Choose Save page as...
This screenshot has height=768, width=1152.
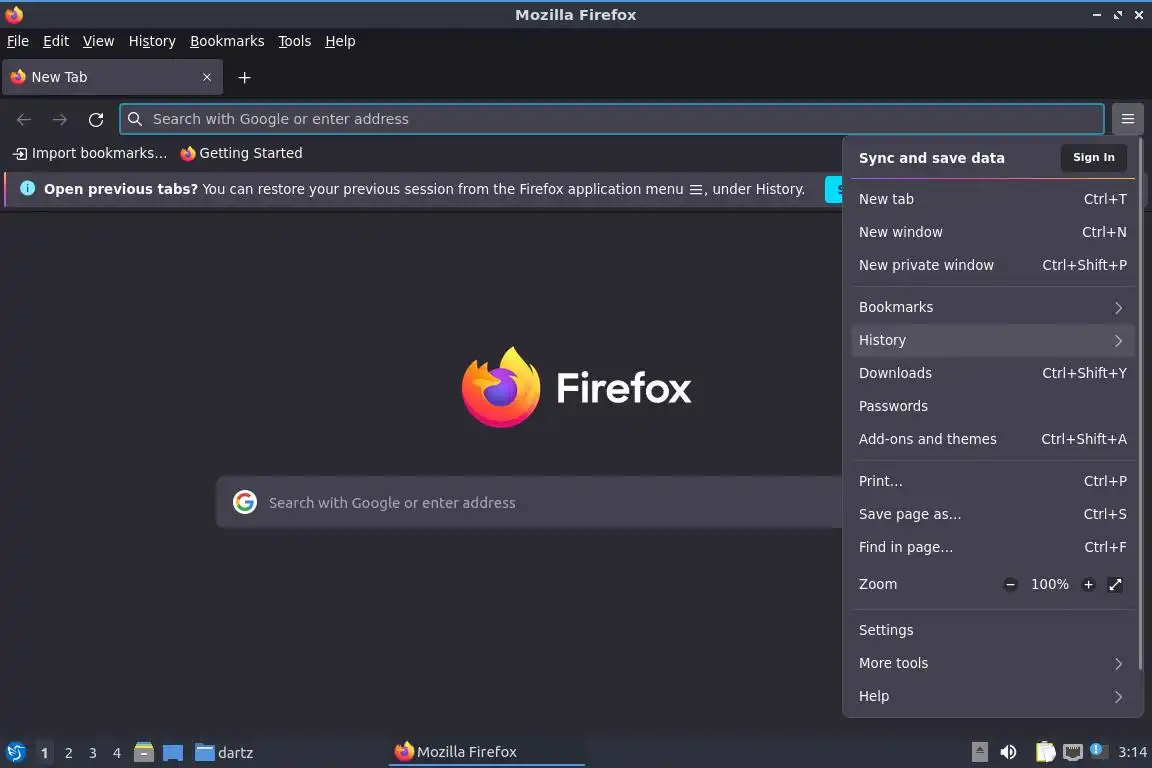[993, 514]
